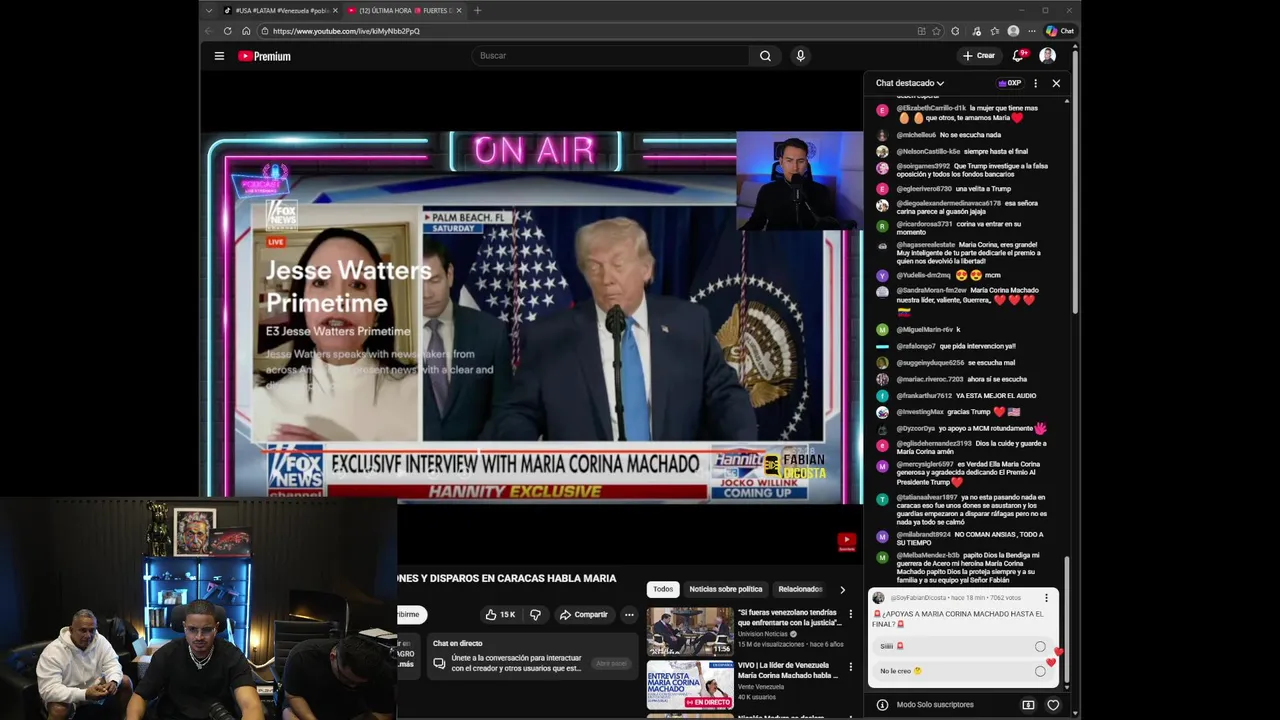
Task: Dislike the video with thumbs down
Action: point(535,614)
